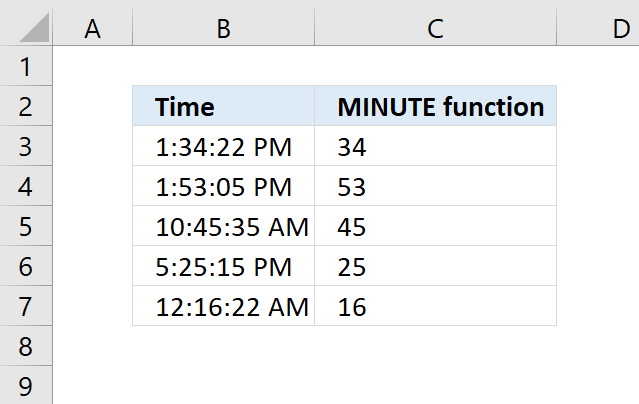Select row 2 header

(26, 106)
